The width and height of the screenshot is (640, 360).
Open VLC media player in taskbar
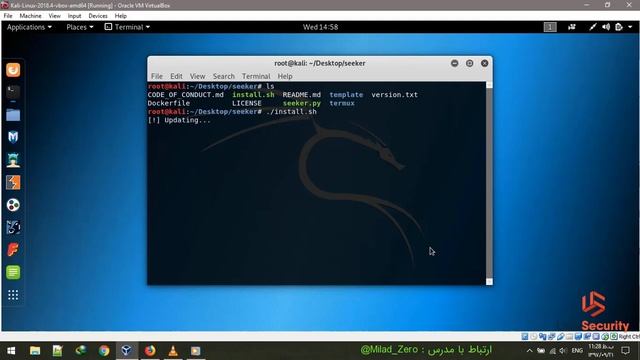[x=173, y=351]
